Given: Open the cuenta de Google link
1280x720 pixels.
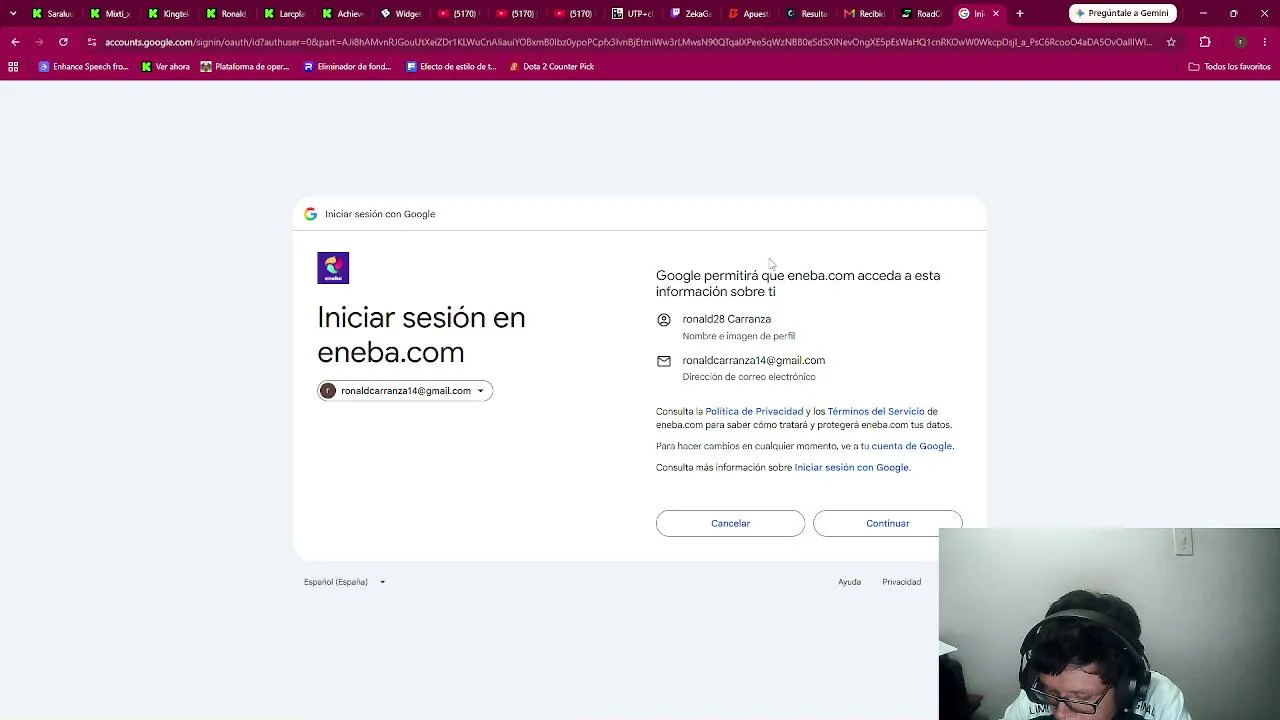Looking at the screenshot, I should point(911,446).
